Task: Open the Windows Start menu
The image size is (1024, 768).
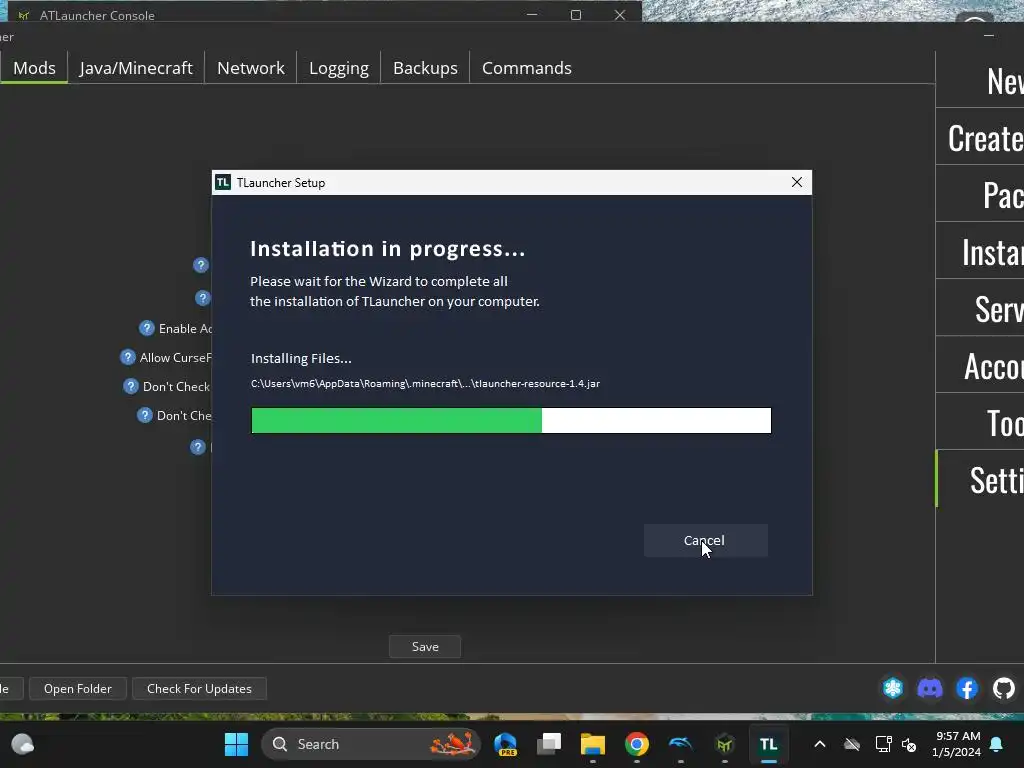Action: coord(236,744)
